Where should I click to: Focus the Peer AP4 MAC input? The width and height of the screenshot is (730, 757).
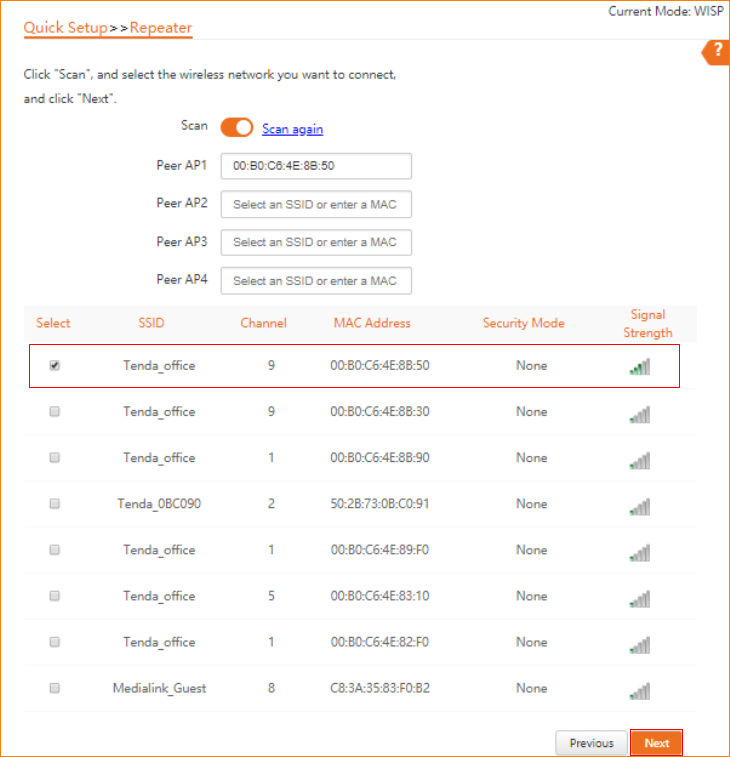pos(316,281)
